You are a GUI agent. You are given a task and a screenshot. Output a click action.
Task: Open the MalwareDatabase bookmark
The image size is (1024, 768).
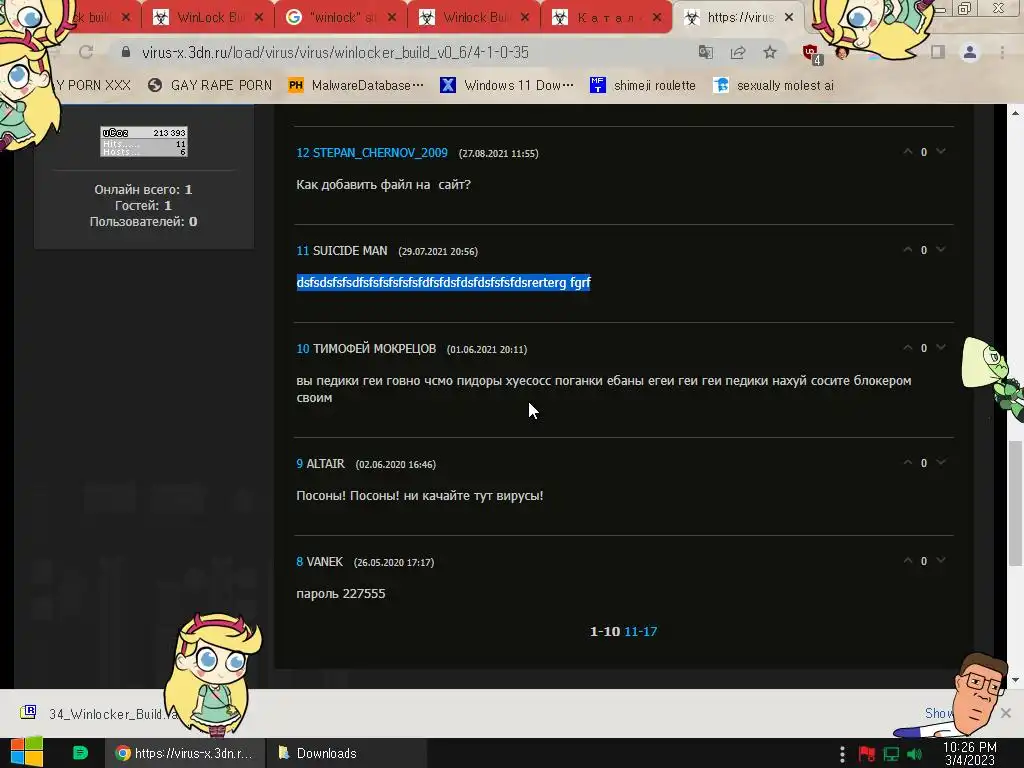click(356, 85)
